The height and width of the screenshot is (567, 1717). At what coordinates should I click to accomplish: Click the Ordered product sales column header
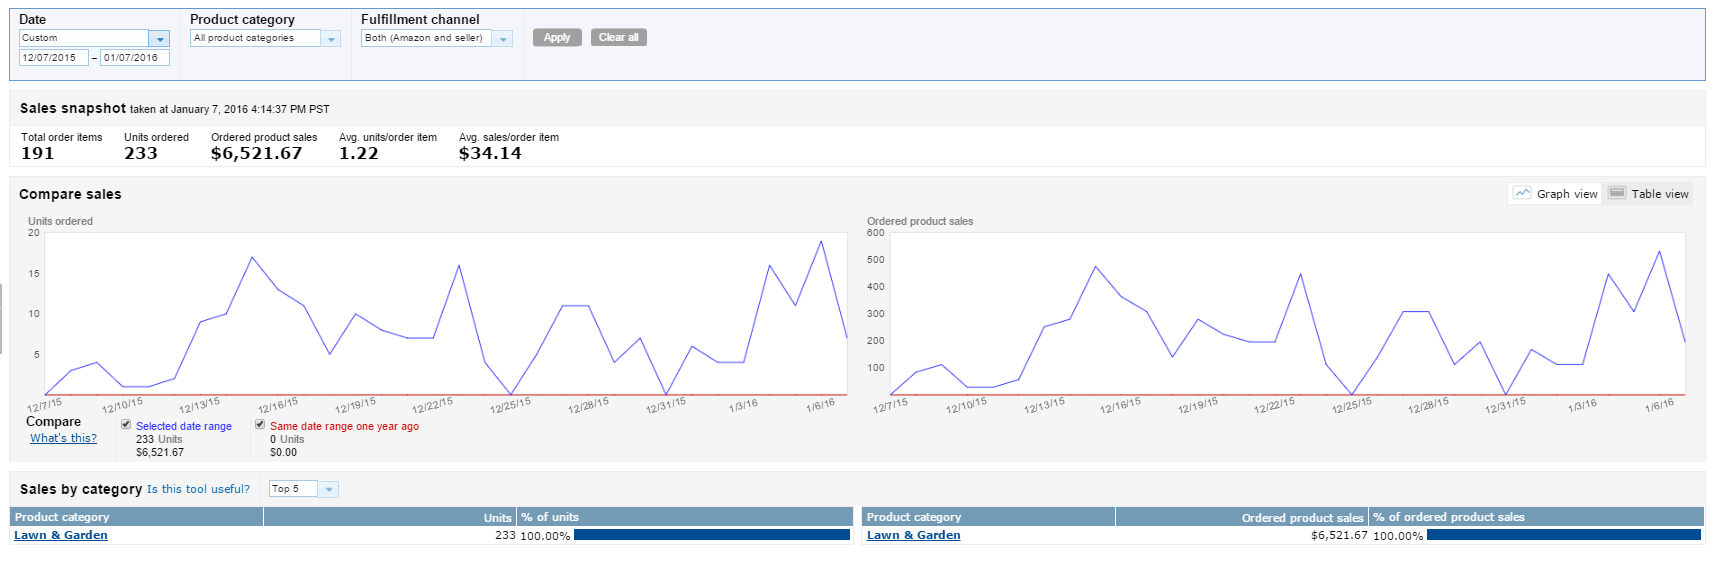pos(1301,517)
